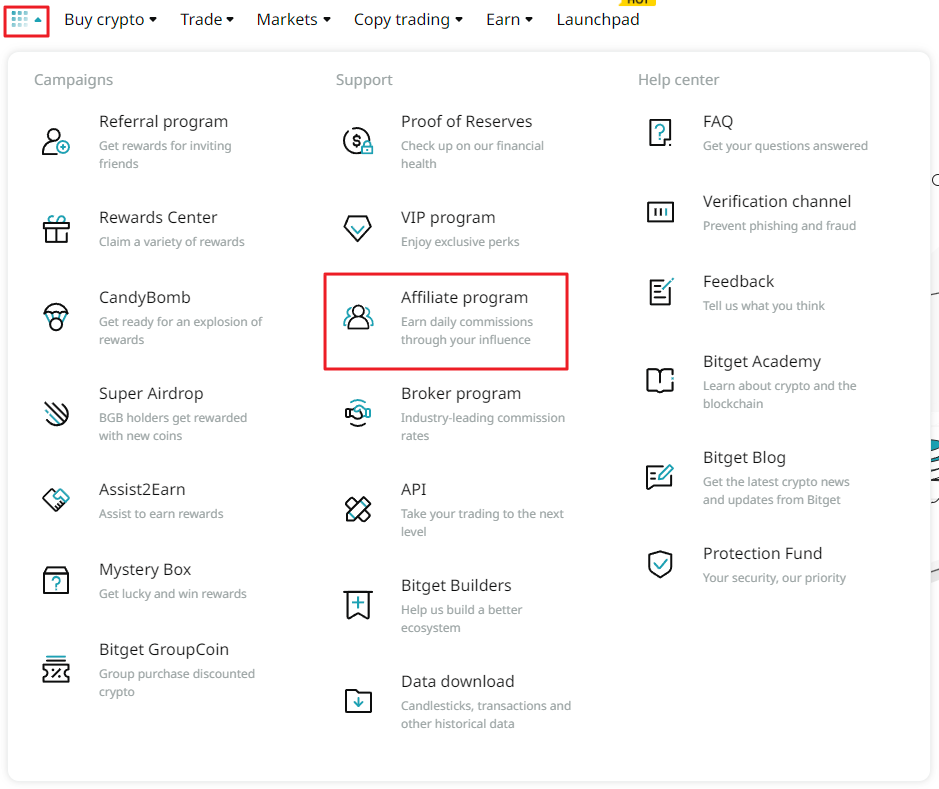Click the FAQ question mark icon
The height and width of the screenshot is (789, 939).
pyautogui.click(x=660, y=133)
